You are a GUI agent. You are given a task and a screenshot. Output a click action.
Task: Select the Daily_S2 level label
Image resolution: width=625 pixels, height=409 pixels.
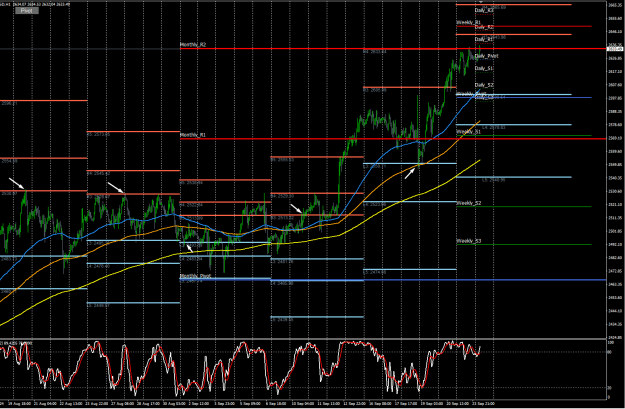click(484, 85)
